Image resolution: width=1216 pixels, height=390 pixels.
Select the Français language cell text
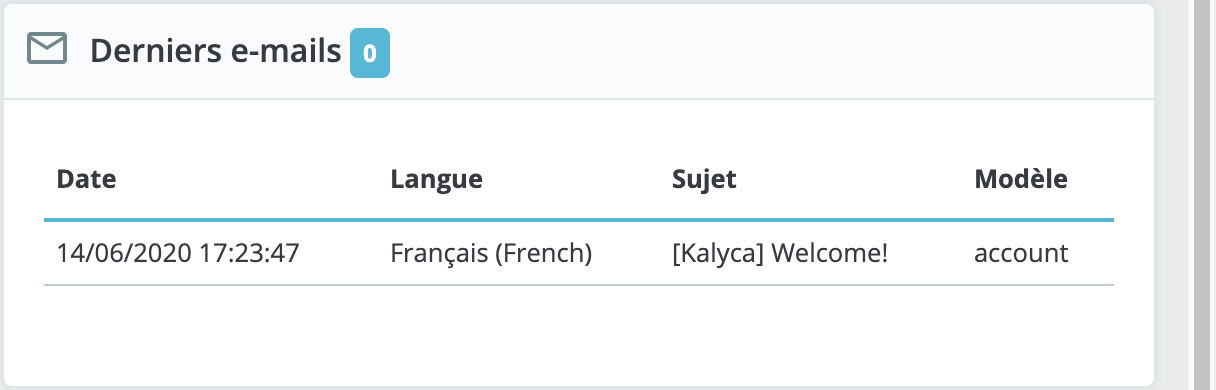point(436,253)
